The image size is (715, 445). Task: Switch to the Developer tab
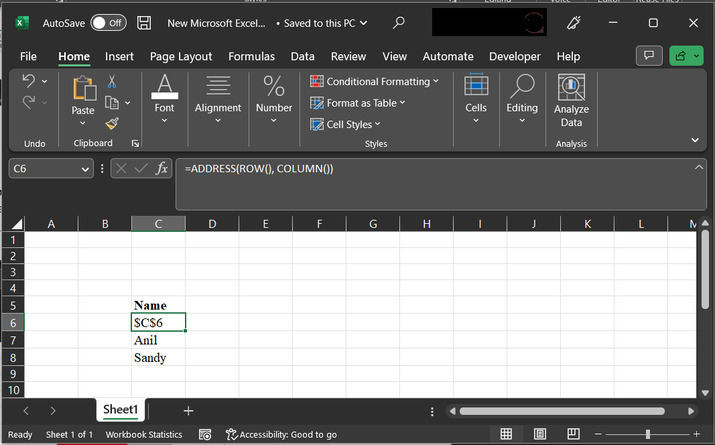point(514,57)
